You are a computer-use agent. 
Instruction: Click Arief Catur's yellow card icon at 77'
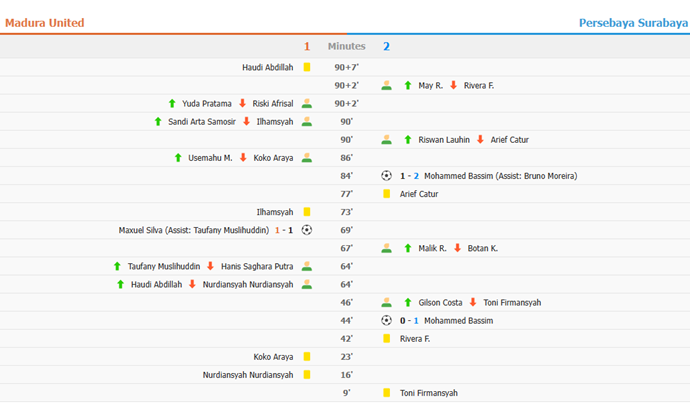click(x=386, y=194)
